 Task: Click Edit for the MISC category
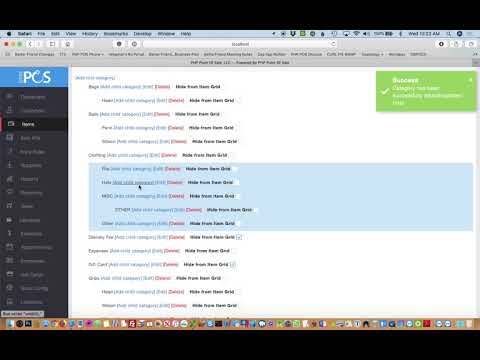tap(162, 196)
